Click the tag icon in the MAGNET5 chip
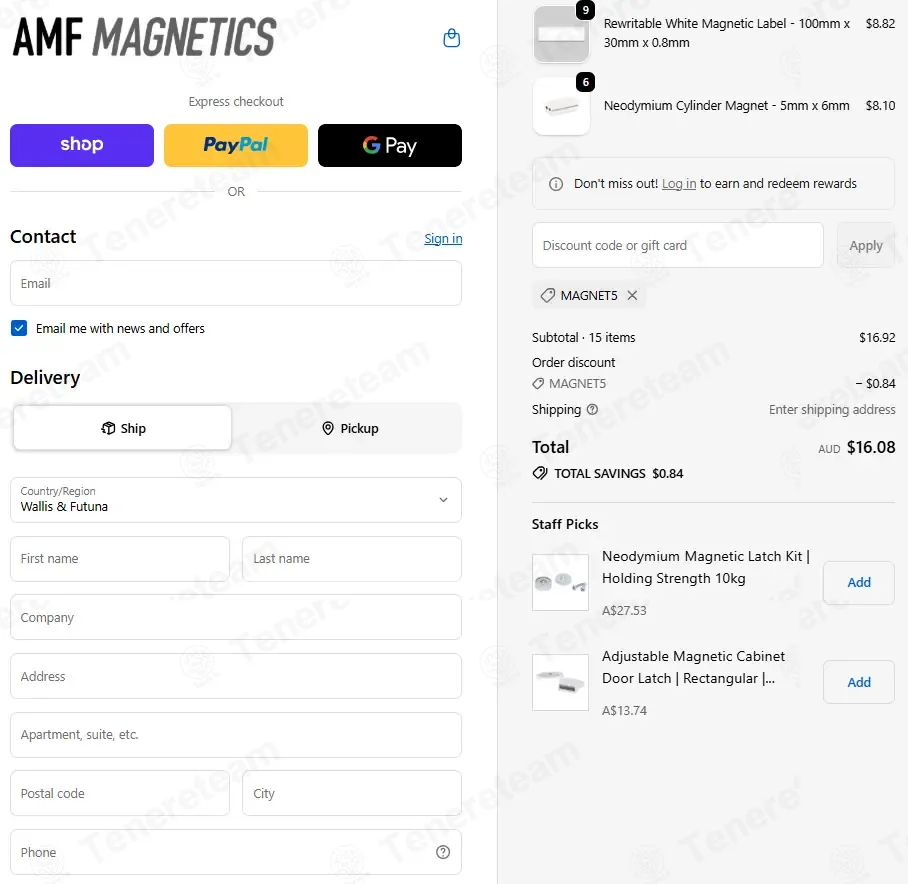908x884 pixels. point(547,295)
